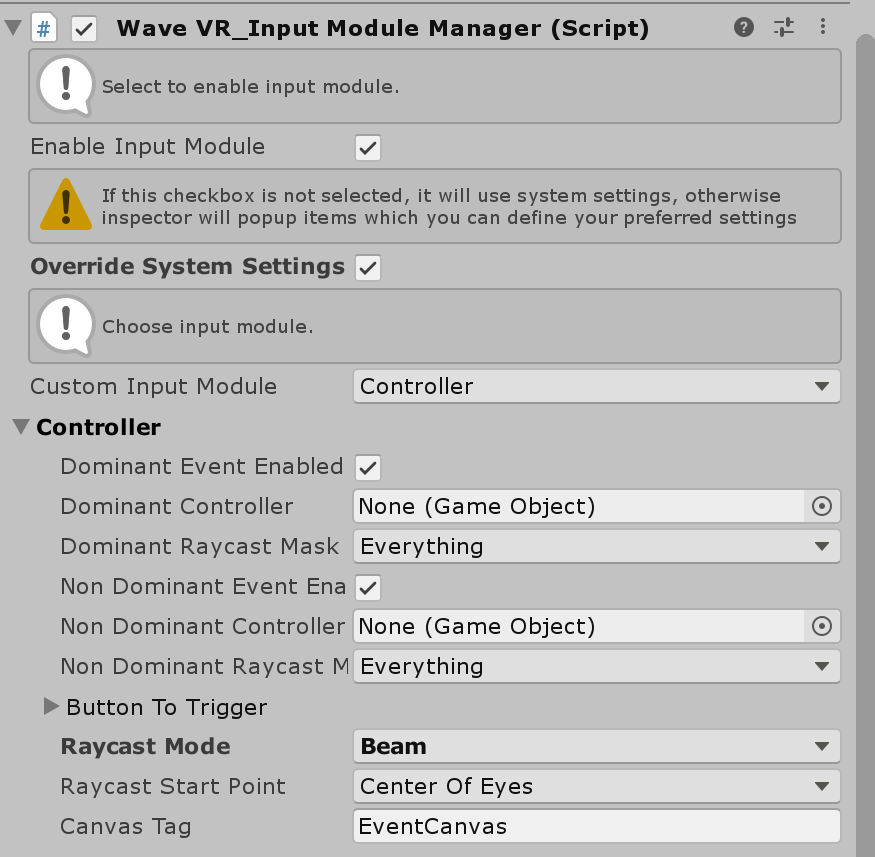Disable the component via header checkbox

[84, 28]
